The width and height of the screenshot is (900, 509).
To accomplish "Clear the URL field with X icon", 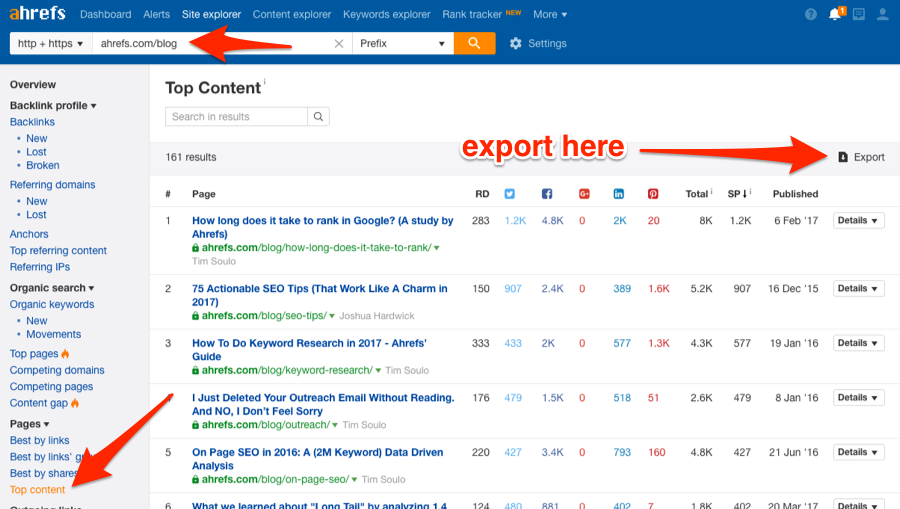I will [x=339, y=44].
